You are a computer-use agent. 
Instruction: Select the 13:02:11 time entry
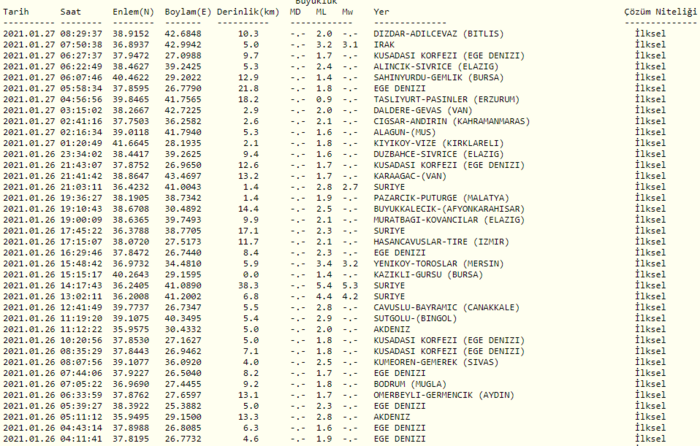(81, 296)
